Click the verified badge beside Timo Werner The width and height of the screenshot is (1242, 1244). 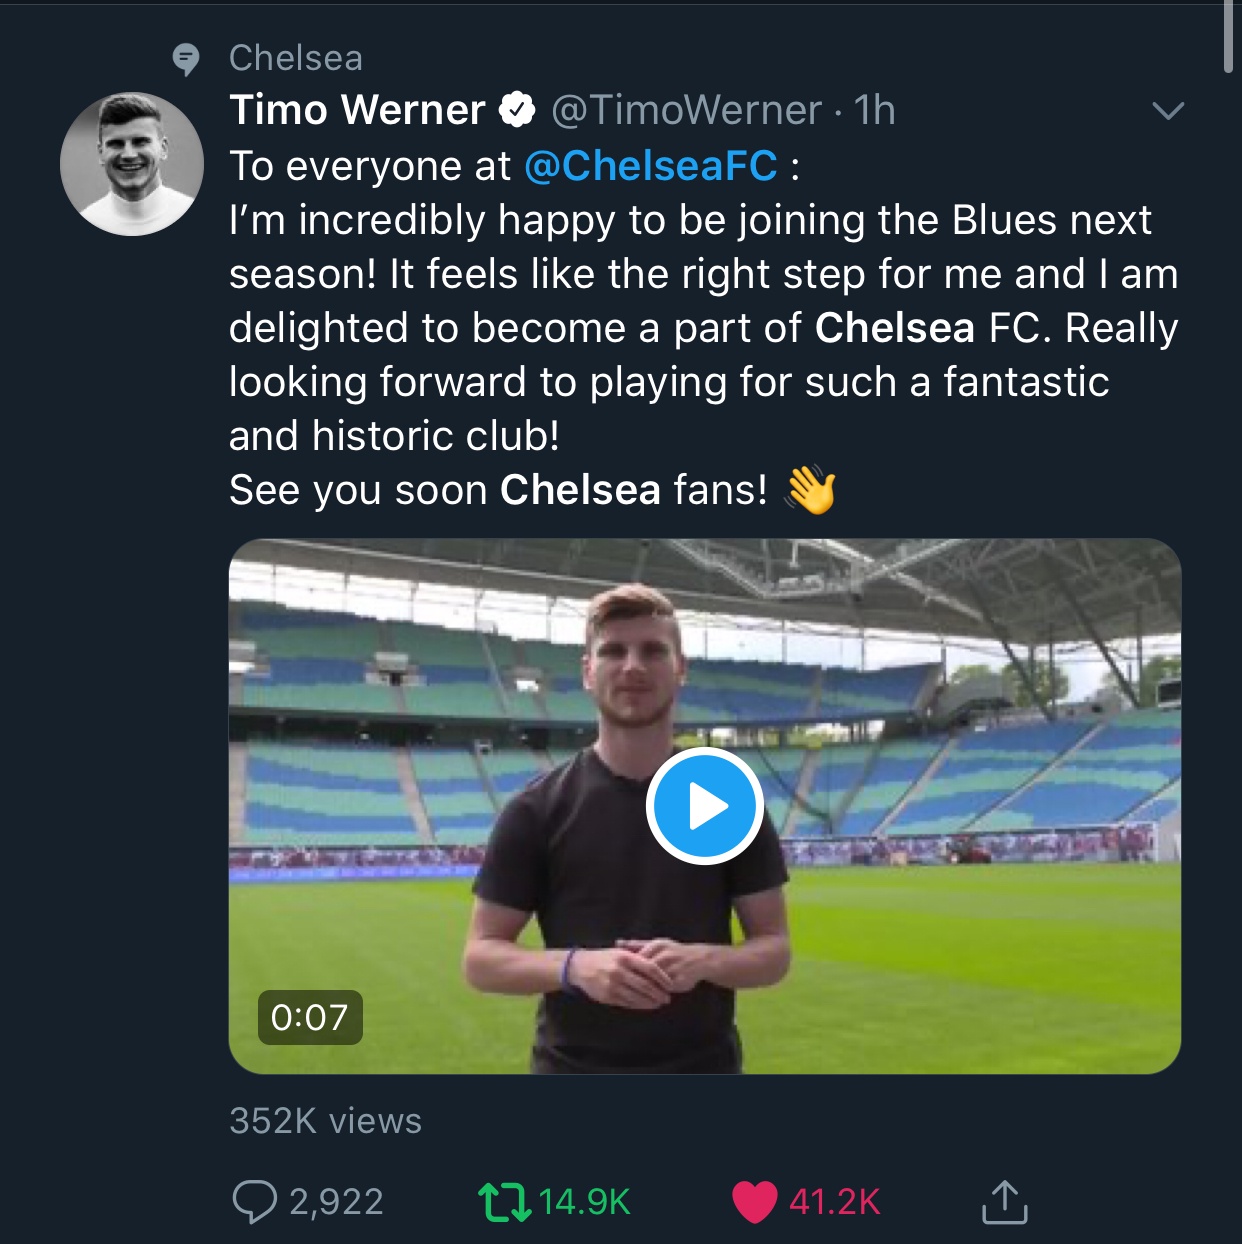517,110
